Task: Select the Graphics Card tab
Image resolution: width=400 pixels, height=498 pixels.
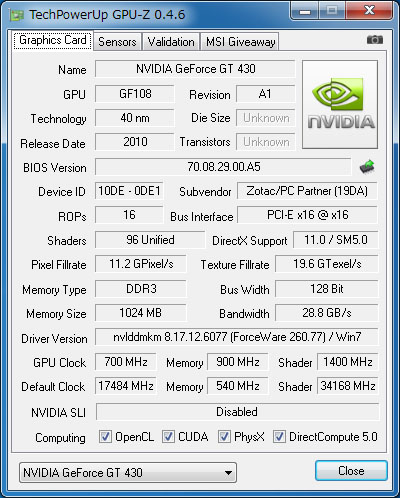Action: point(53,40)
